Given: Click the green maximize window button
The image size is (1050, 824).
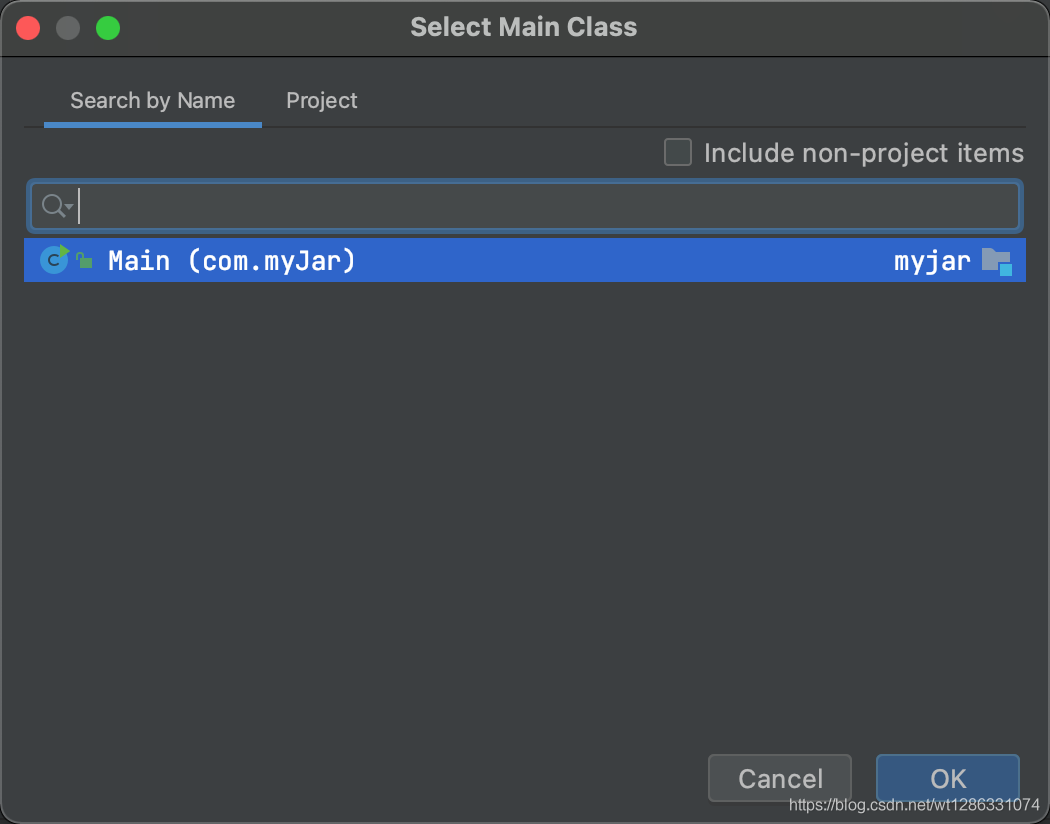Looking at the screenshot, I should [108, 28].
